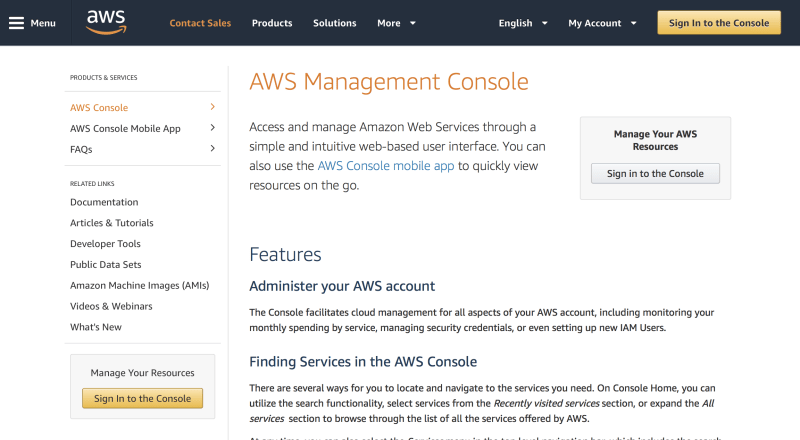Click the chevron next to AWS Console
The image size is (800, 440).
click(x=212, y=107)
